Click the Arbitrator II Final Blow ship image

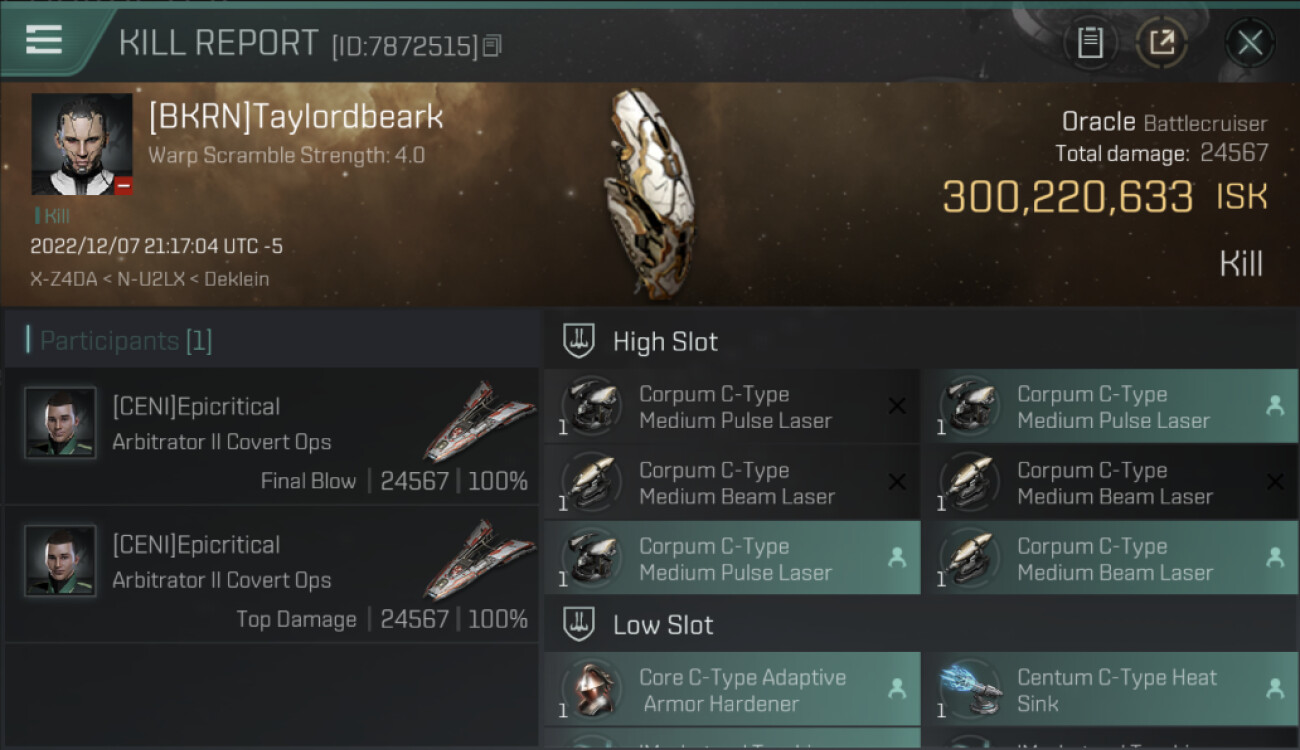pos(479,420)
